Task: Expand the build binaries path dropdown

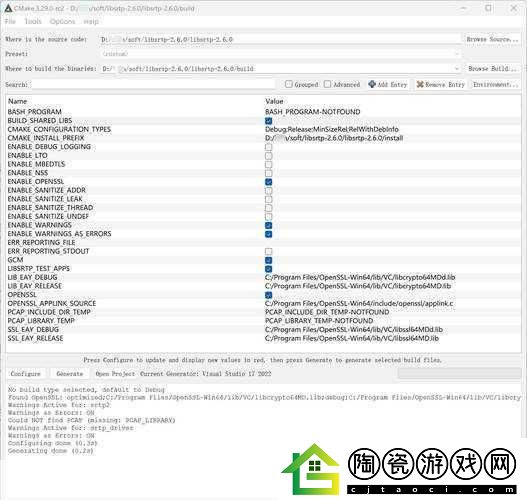Action: coord(456,69)
